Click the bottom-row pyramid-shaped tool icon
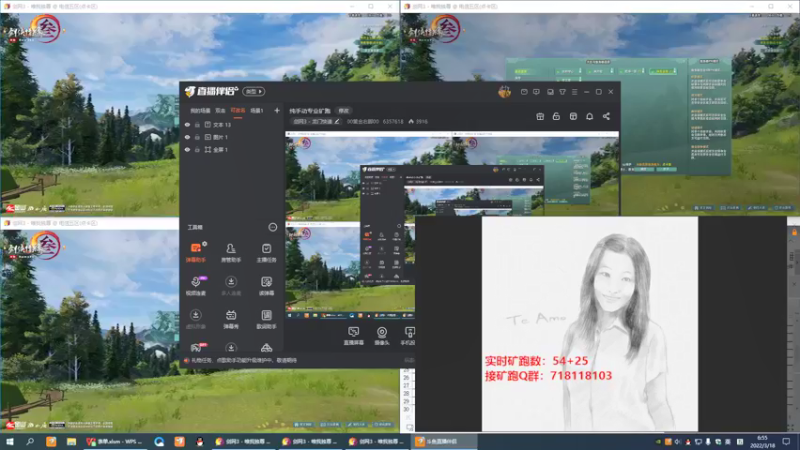The width and height of the screenshot is (800, 450). click(x=266, y=348)
